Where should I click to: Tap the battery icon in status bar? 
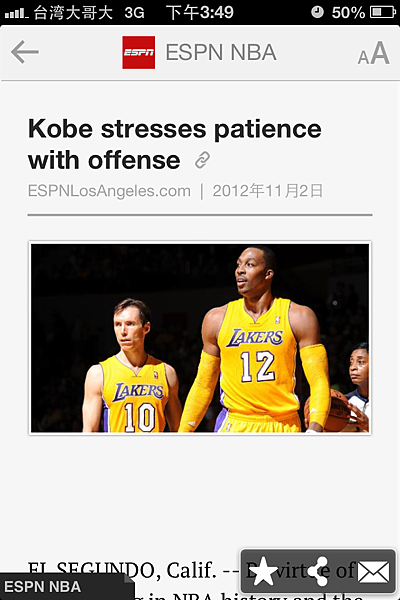coord(382,12)
